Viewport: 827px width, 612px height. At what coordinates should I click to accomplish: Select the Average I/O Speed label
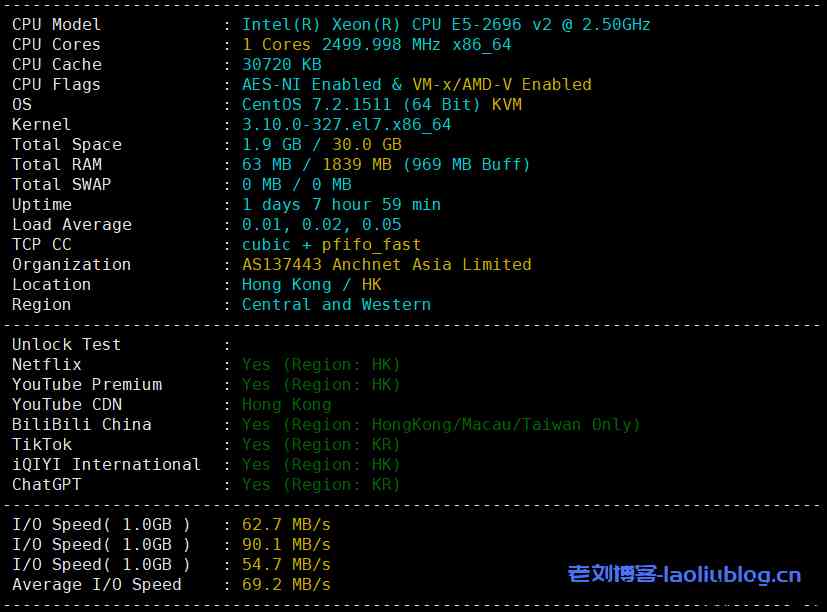(x=97, y=586)
